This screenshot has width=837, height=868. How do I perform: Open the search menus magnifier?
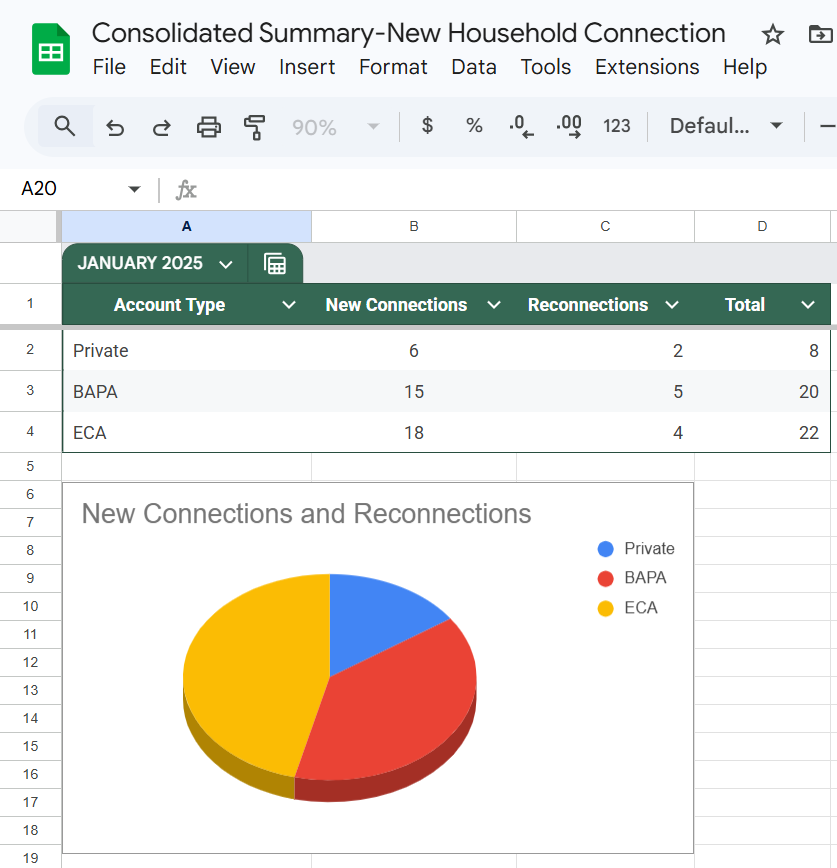(x=65, y=126)
